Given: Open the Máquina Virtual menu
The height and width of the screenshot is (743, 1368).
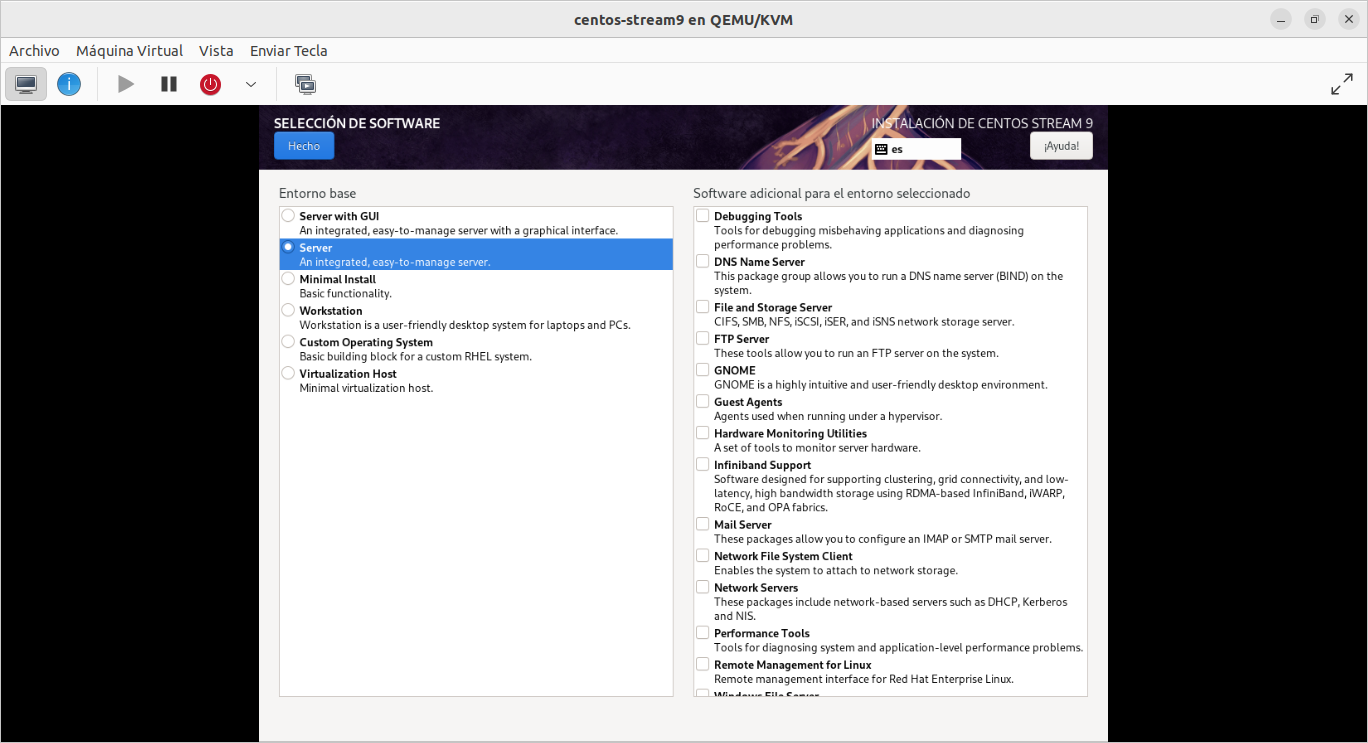Looking at the screenshot, I should click(x=130, y=50).
